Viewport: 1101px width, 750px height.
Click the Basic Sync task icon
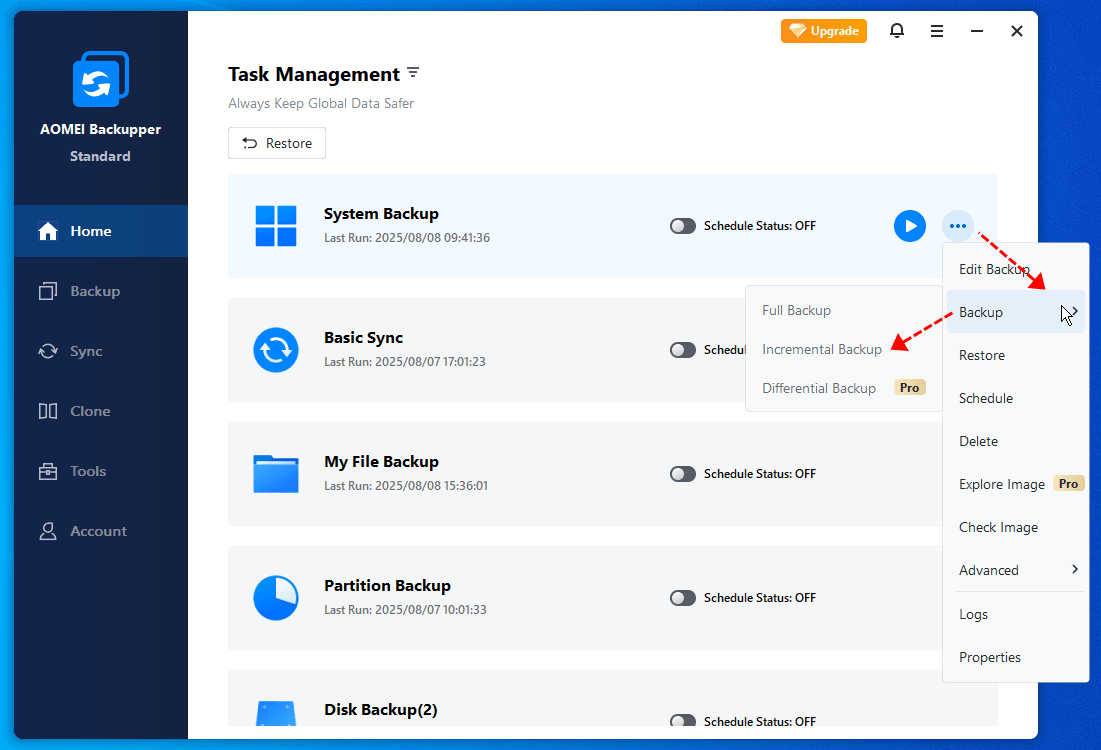pos(276,350)
